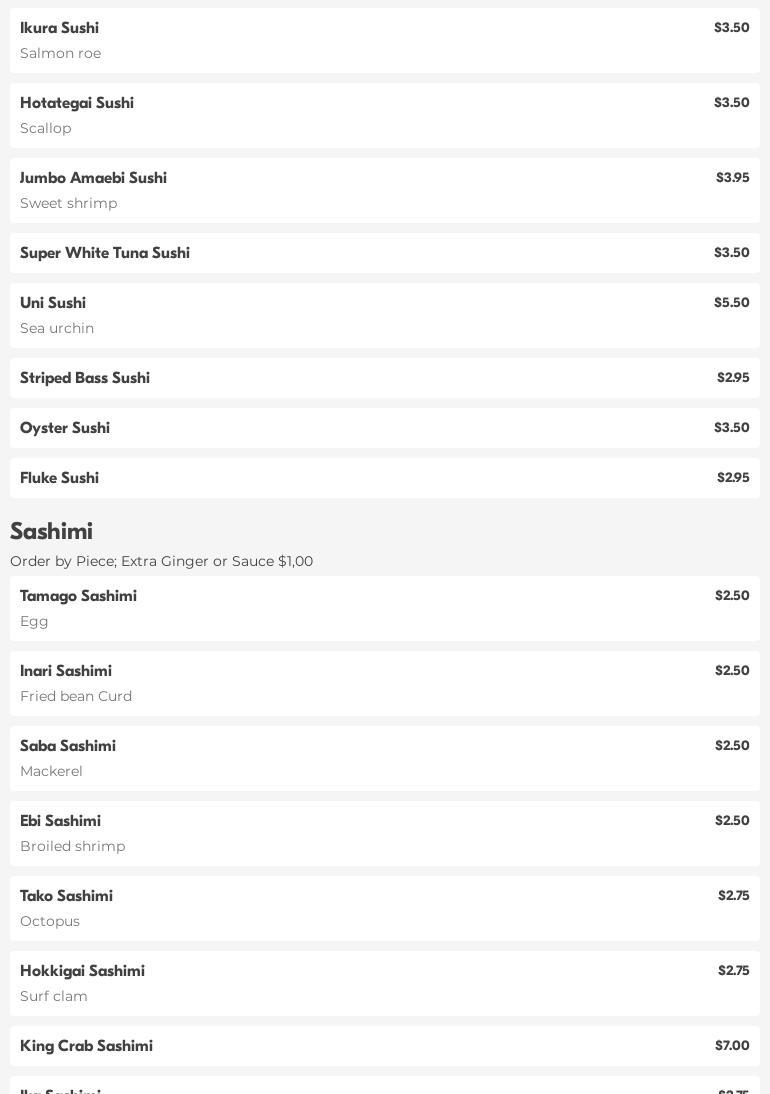This screenshot has height=1094, width=770.
Task: Click the $3.95 Jumbo Amaebi price
Action: click(733, 178)
